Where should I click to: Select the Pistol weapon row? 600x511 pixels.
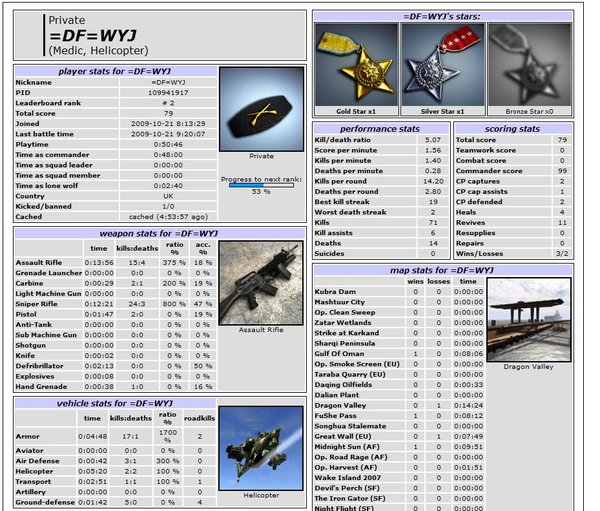click(x=115, y=314)
